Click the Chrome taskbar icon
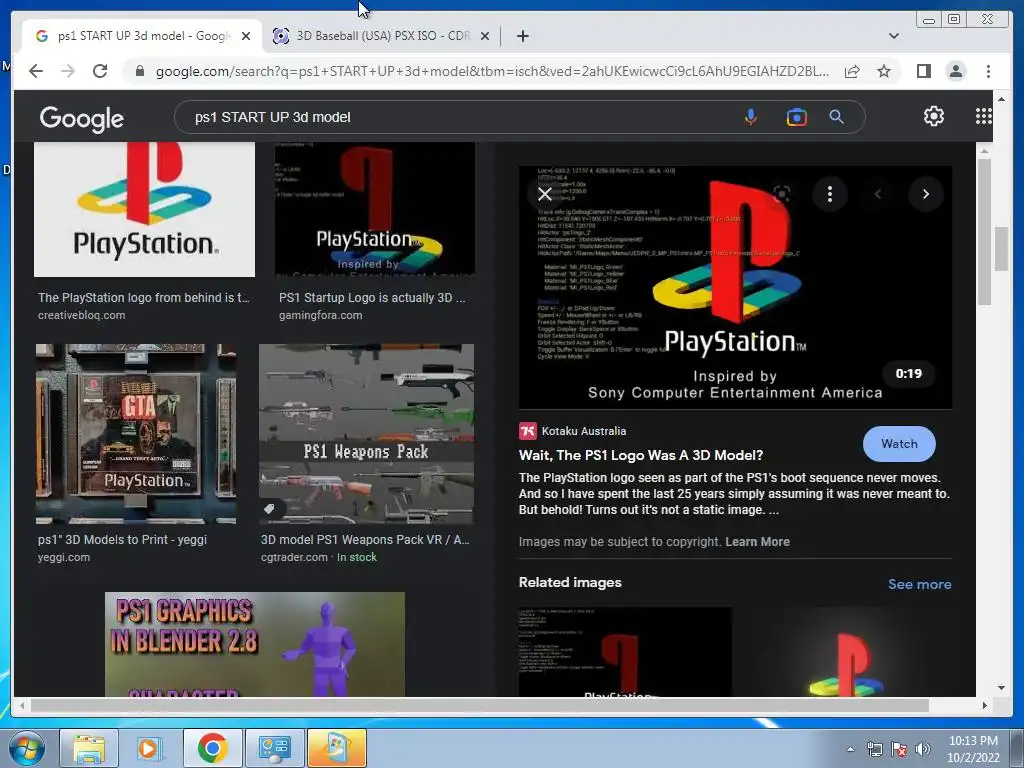Image resolution: width=1024 pixels, height=768 pixels. pyautogui.click(x=212, y=748)
